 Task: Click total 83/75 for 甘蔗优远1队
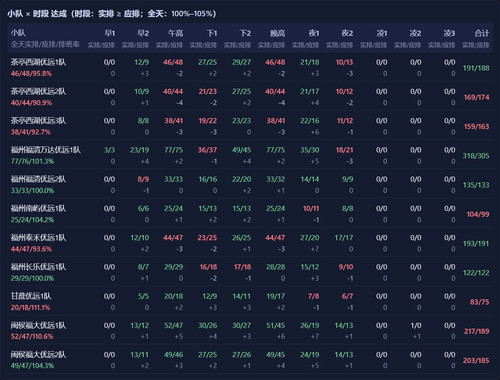[x=480, y=302]
